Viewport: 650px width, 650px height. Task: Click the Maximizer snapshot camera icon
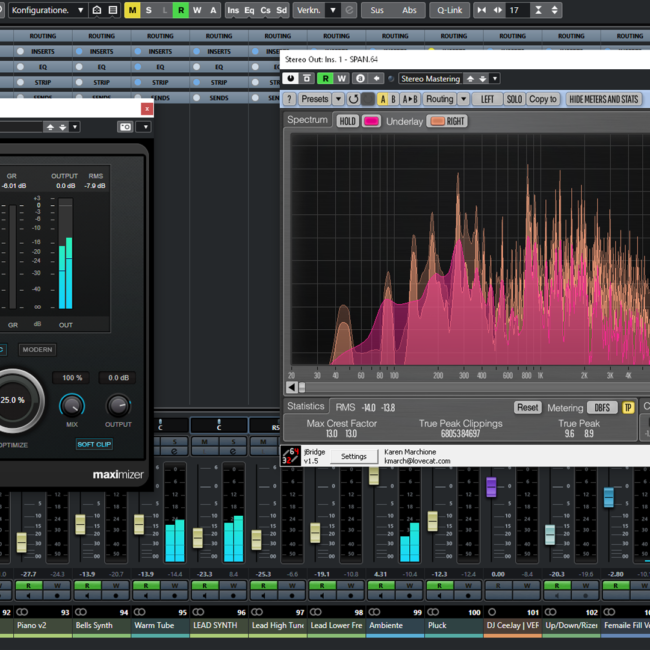(x=126, y=127)
